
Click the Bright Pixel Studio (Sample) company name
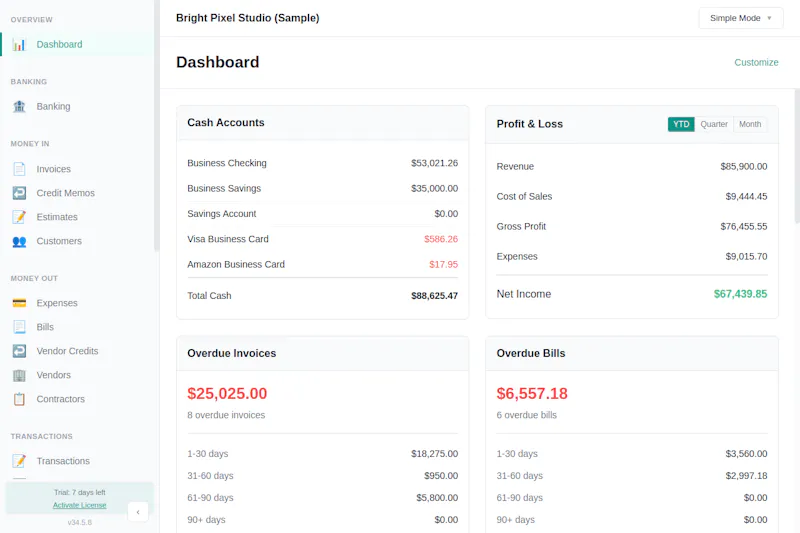(247, 18)
